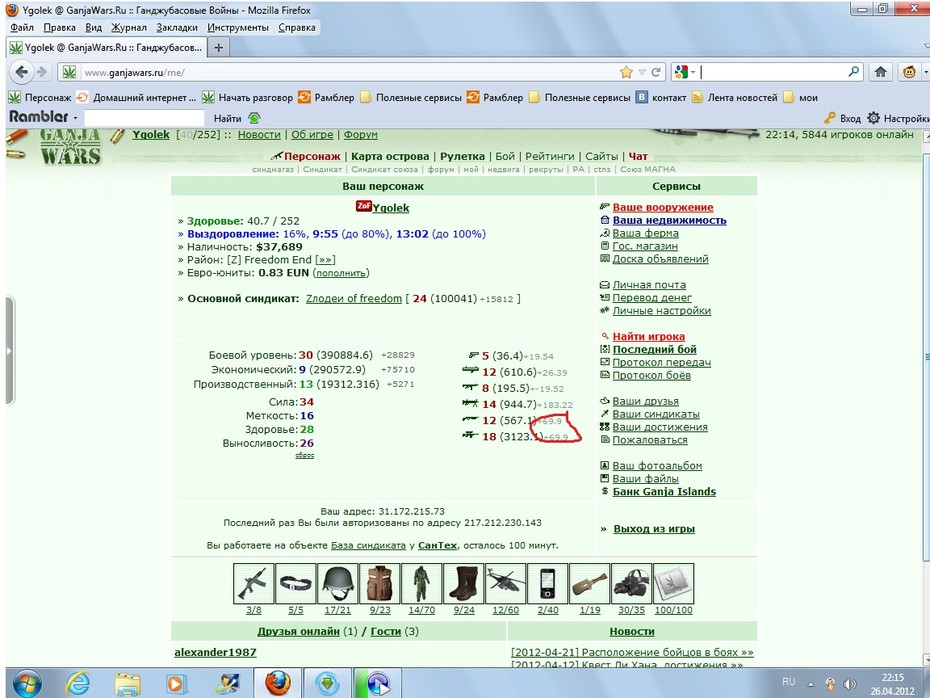
Task: Open the helmet equipment slot 17/21
Action: coord(337,583)
